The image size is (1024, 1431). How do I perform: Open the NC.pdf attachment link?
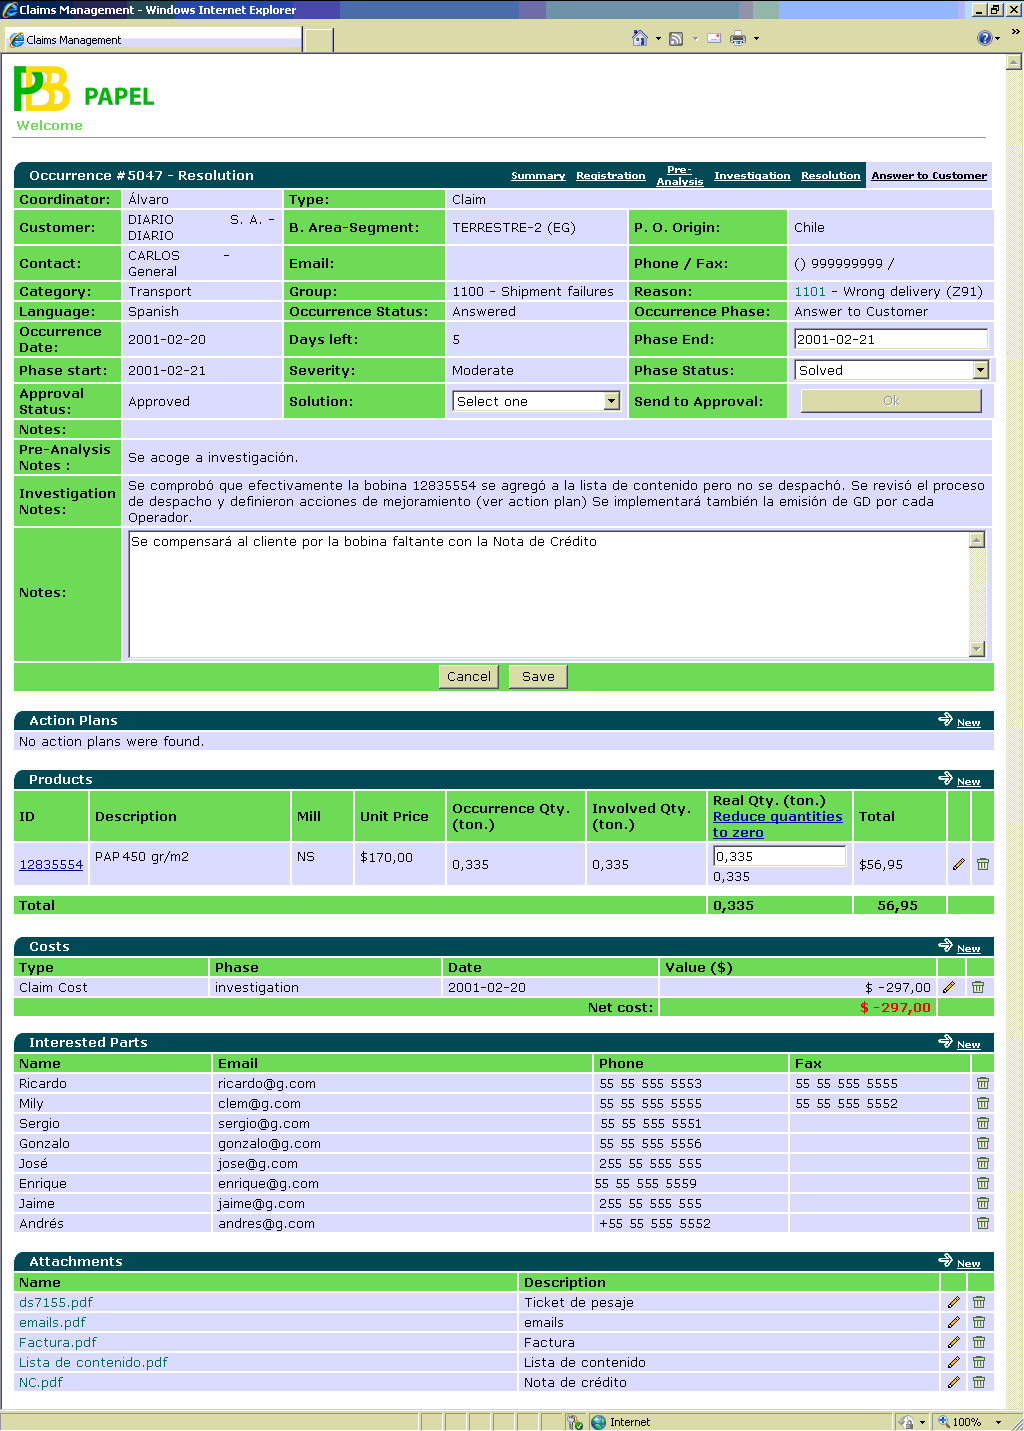(x=41, y=1383)
